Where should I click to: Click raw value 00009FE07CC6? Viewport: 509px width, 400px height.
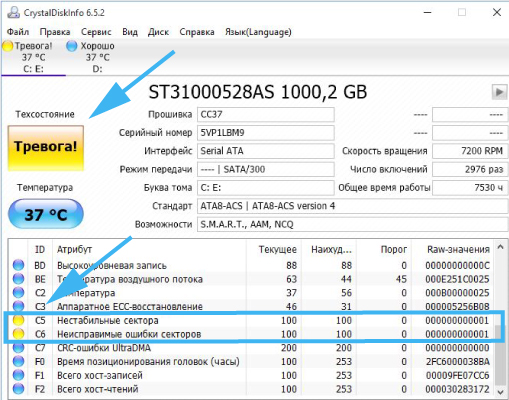tap(457, 375)
